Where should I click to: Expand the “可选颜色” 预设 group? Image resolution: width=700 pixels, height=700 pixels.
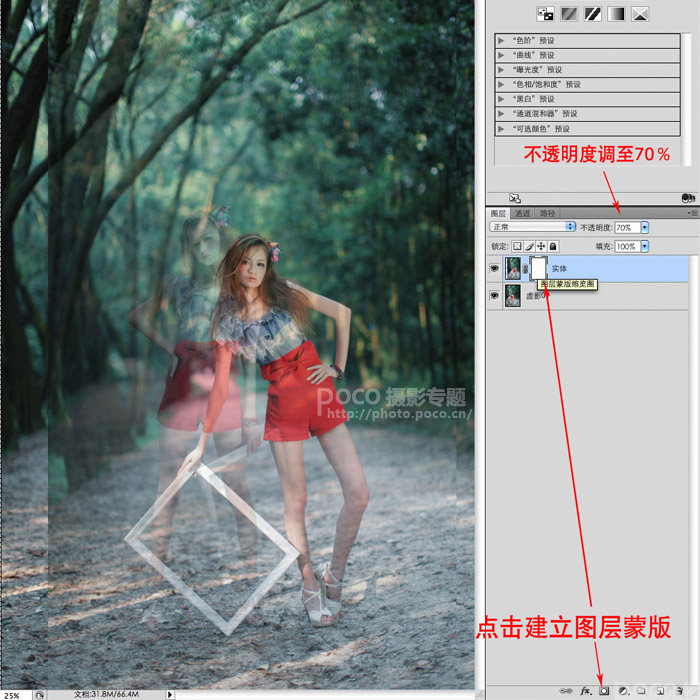tap(501, 129)
